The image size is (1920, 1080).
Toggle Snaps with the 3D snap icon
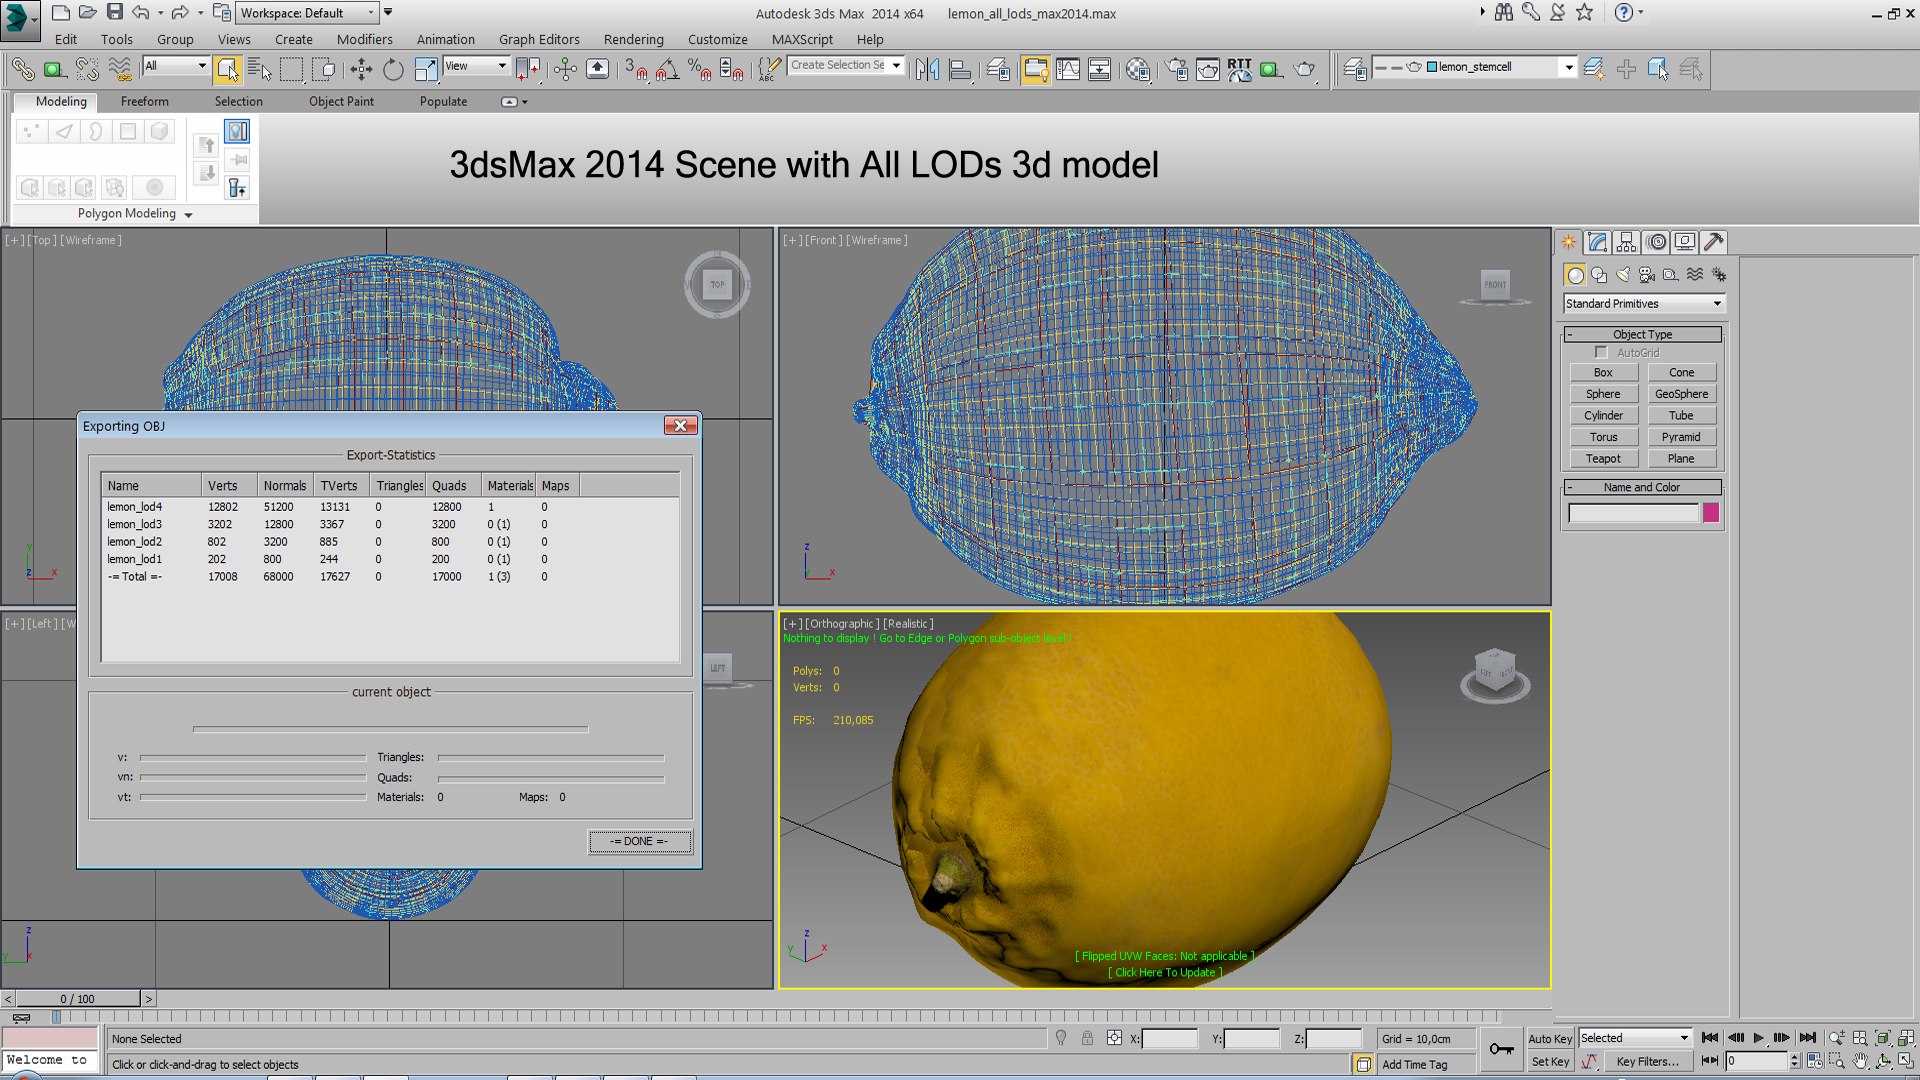coord(636,69)
